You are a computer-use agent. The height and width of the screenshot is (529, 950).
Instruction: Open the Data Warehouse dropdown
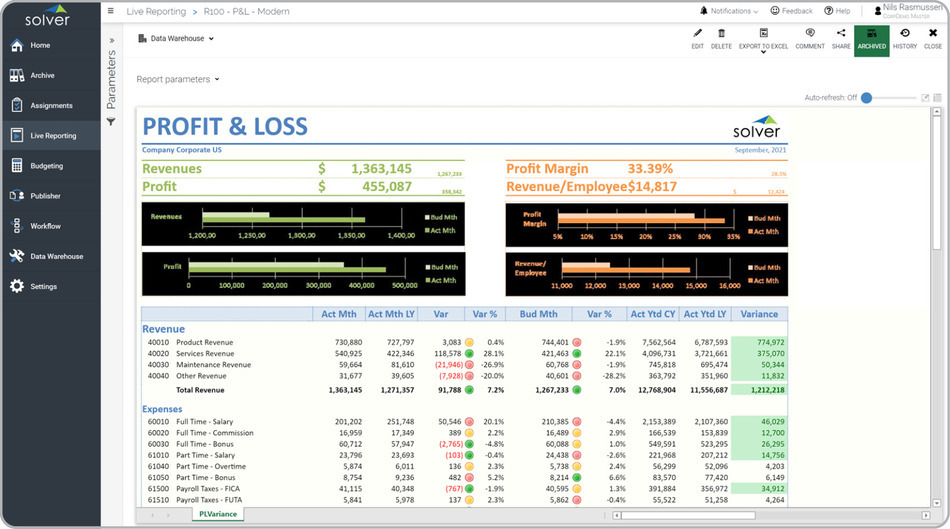point(176,39)
